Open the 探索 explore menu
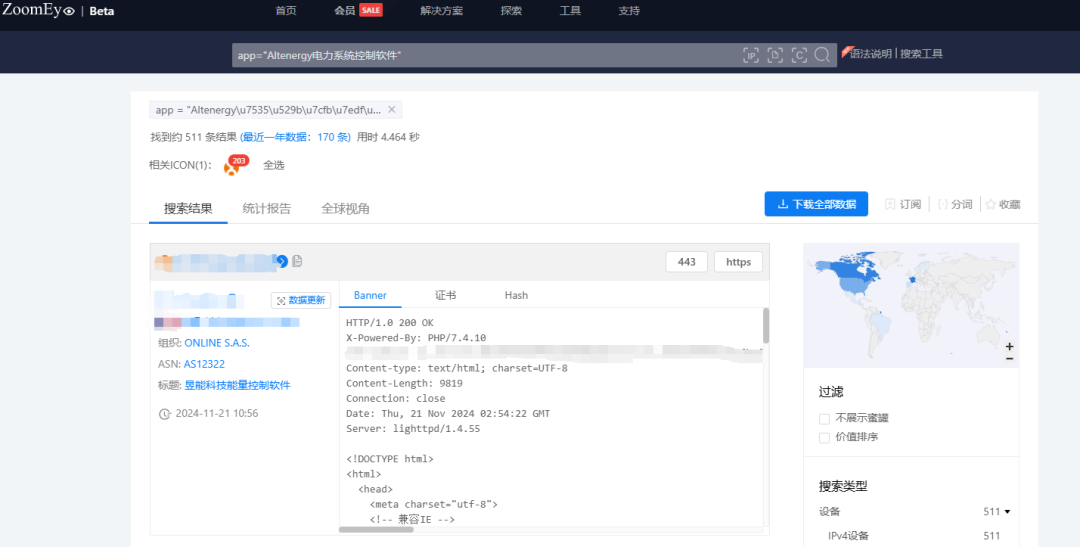Viewport: 1080px width, 547px height. point(511,10)
